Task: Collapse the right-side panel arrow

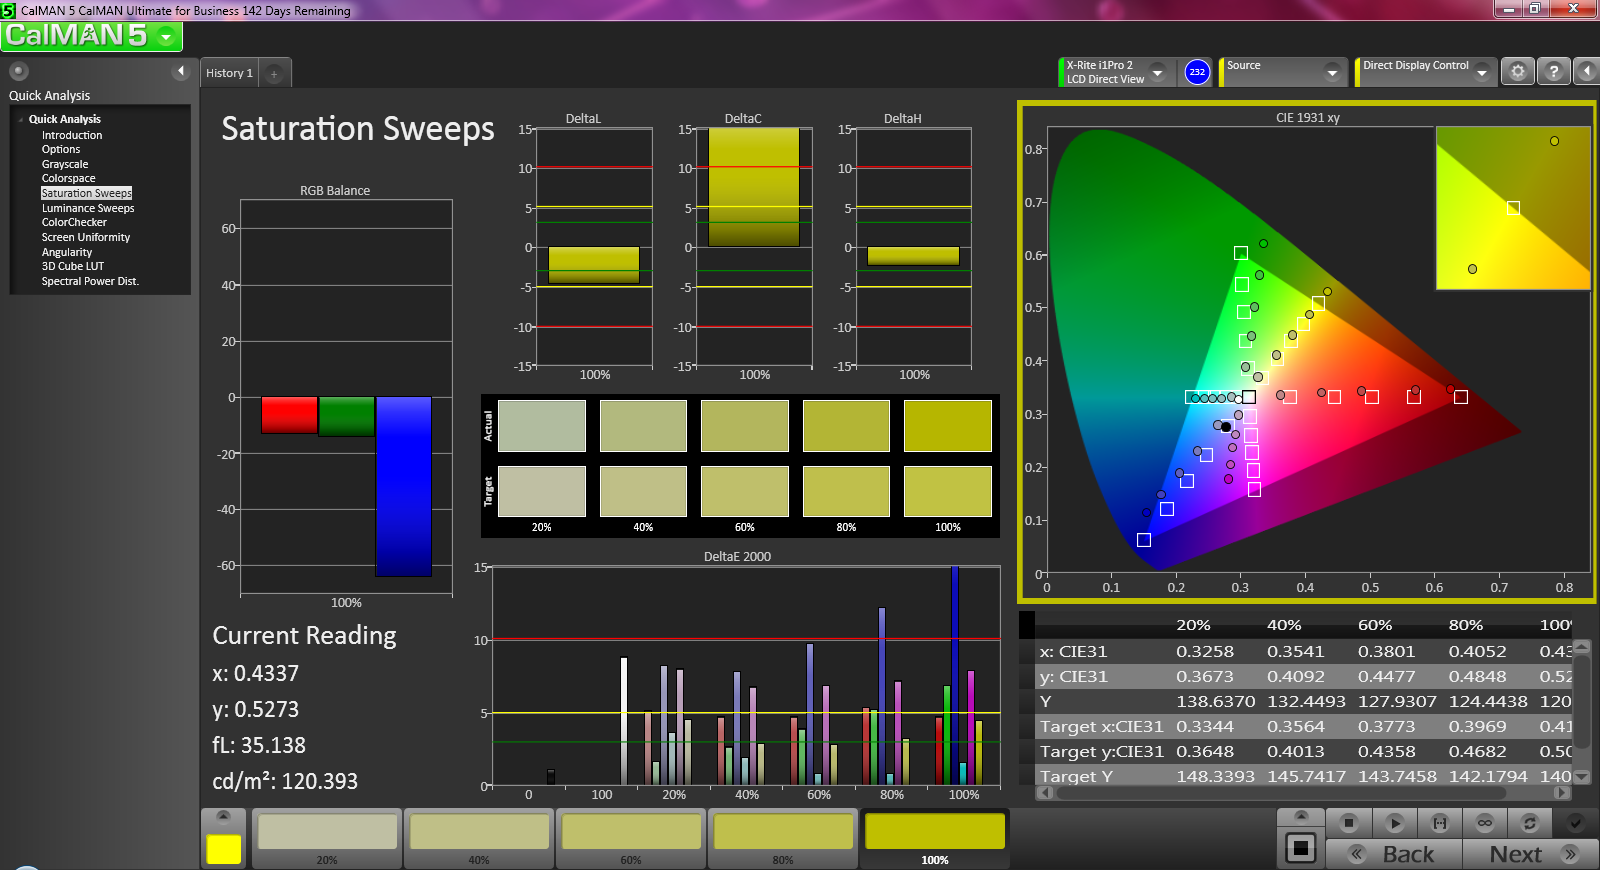Action: coord(1586,72)
